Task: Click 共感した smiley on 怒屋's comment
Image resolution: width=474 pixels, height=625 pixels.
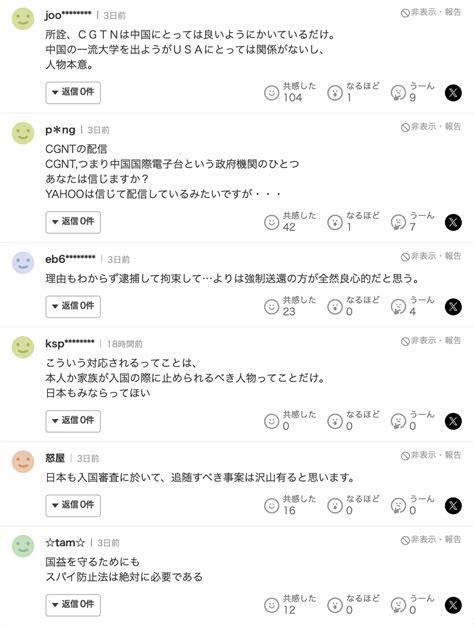Action: click(x=271, y=506)
